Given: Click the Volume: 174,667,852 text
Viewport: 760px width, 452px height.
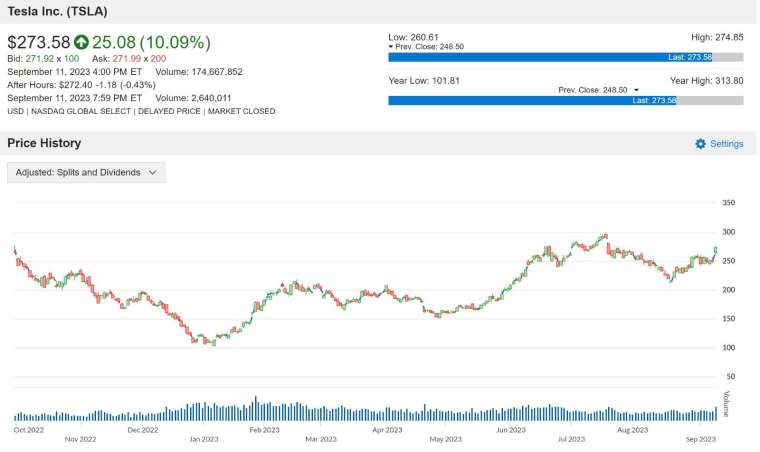Looking at the screenshot, I should pyautogui.click(x=199, y=72).
